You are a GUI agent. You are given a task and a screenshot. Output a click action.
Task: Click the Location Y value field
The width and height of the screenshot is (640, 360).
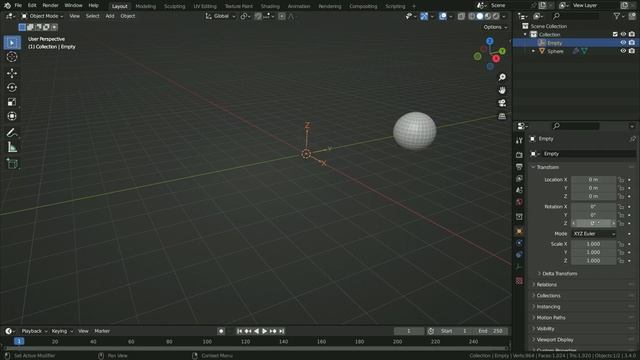[x=593, y=188]
